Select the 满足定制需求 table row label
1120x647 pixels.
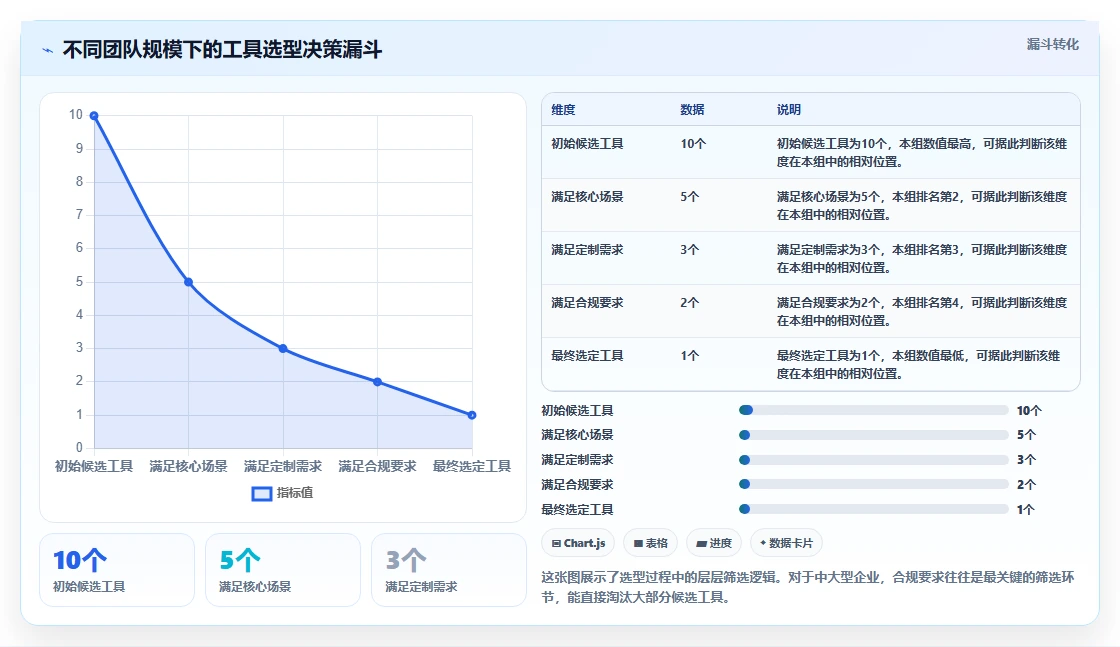pyautogui.click(x=587, y=250)
